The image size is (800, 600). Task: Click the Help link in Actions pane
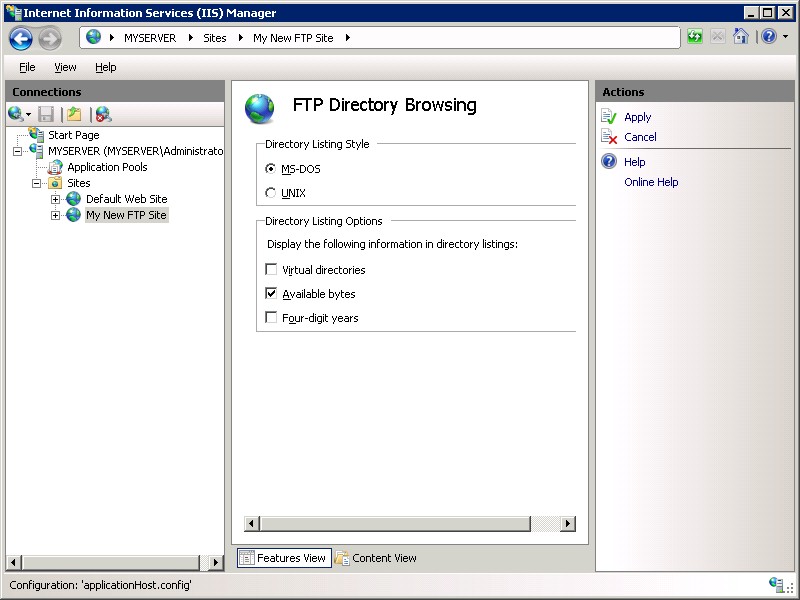point(634,162)
